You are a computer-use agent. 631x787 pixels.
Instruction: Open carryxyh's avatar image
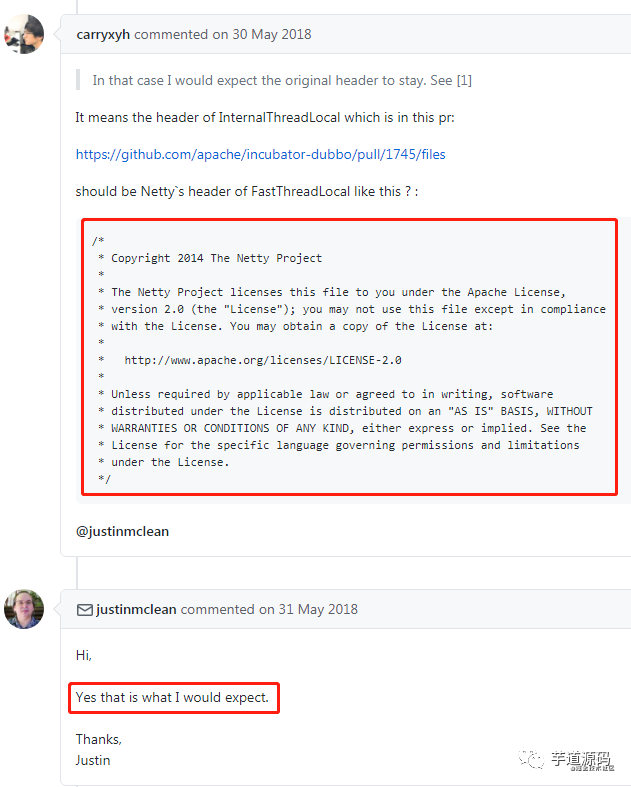coord(24,34)
